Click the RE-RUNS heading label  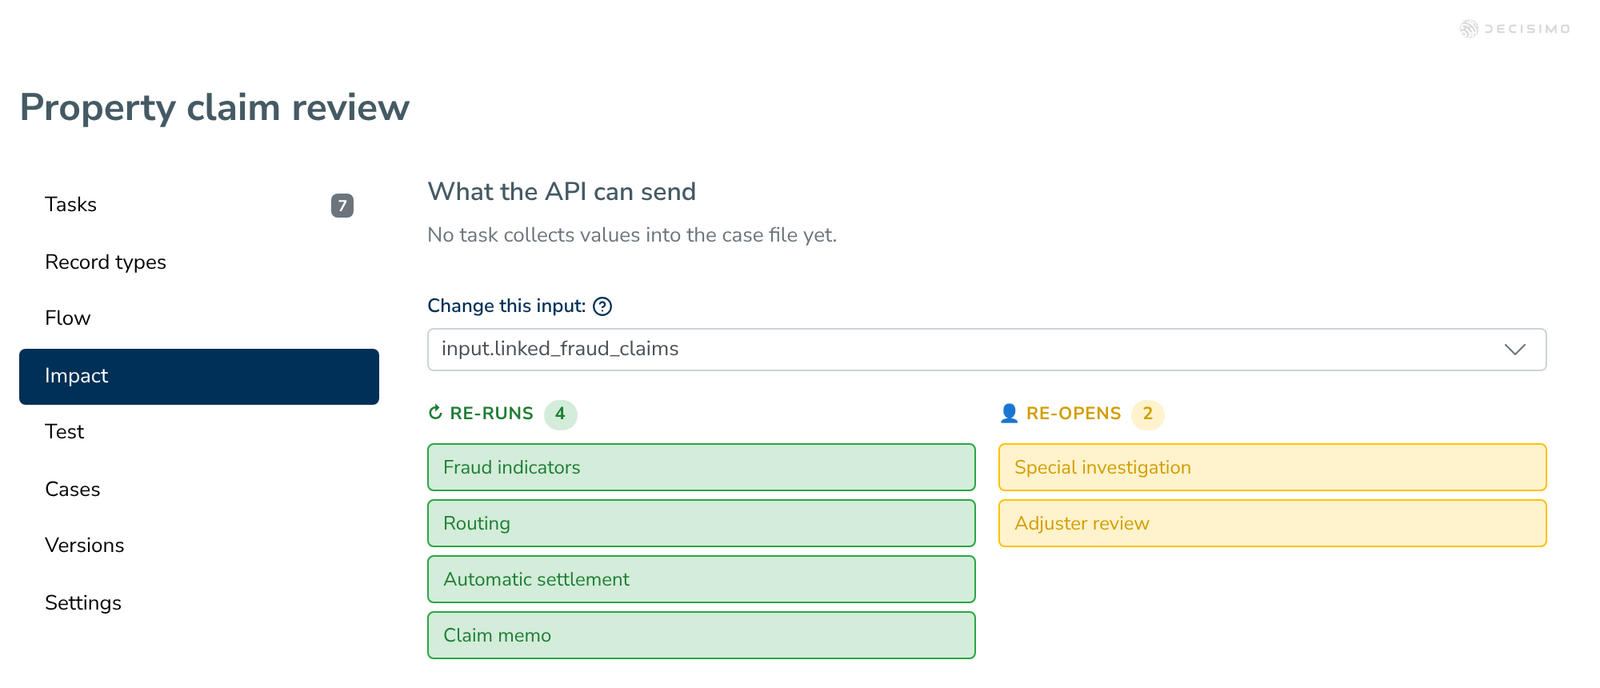pyautogui.click(x=491, y=413)
